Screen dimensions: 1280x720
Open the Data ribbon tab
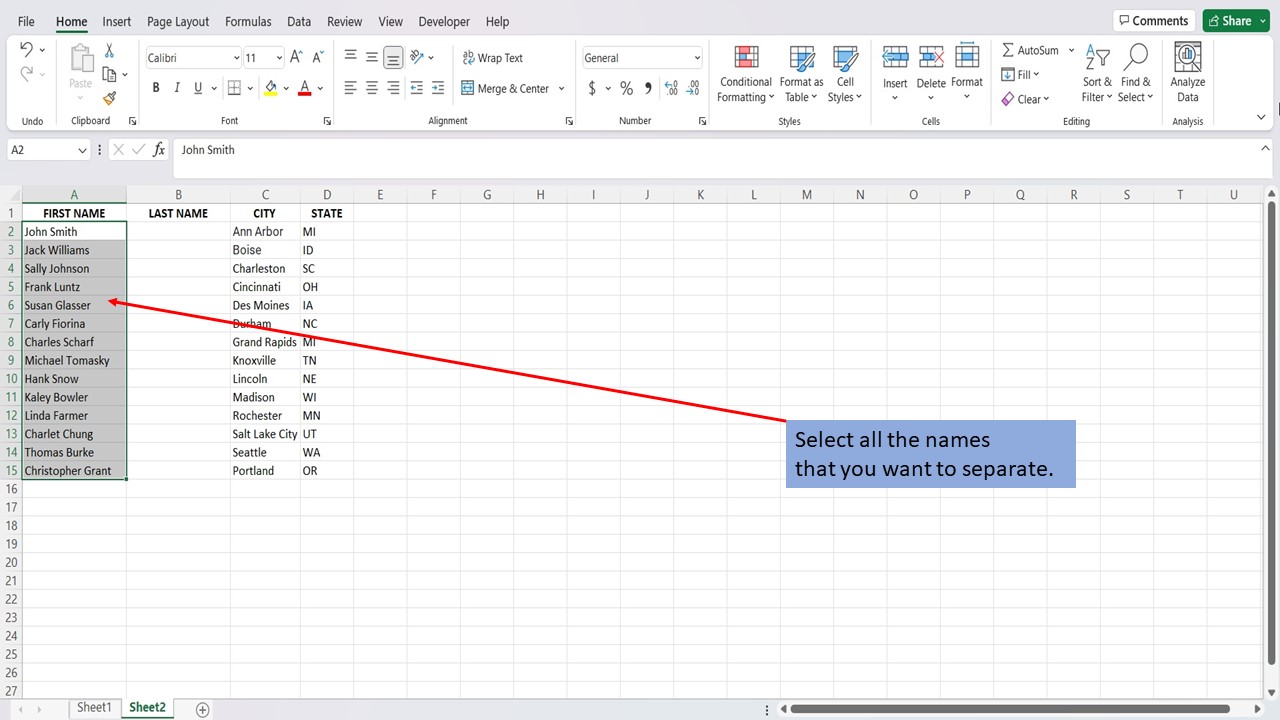(299, 21)
